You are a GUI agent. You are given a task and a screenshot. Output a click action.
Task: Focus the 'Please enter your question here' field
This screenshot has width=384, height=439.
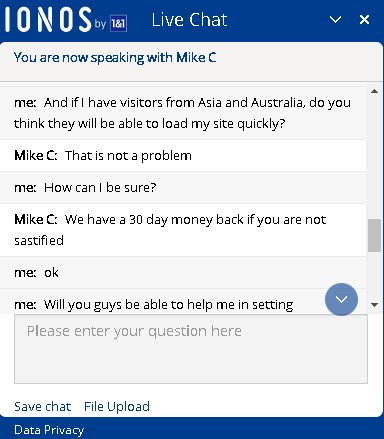[x=191, y=349]
